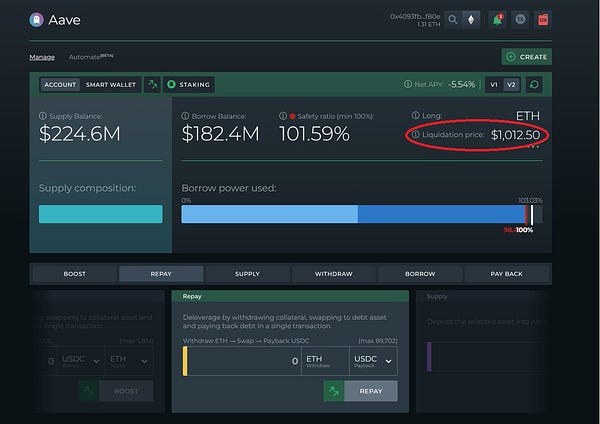
Task: Select the BORROW action tab
Action: point(420,274)
